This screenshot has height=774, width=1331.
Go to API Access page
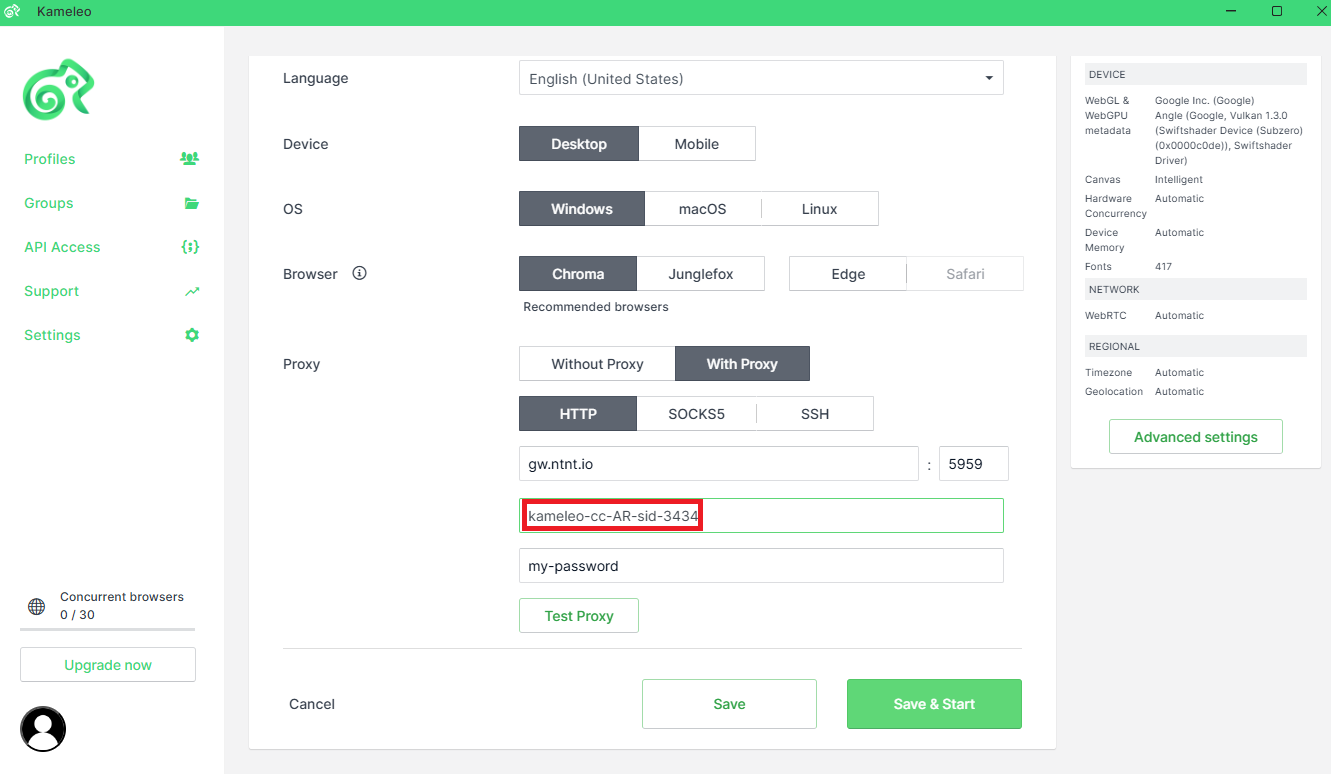62,247
